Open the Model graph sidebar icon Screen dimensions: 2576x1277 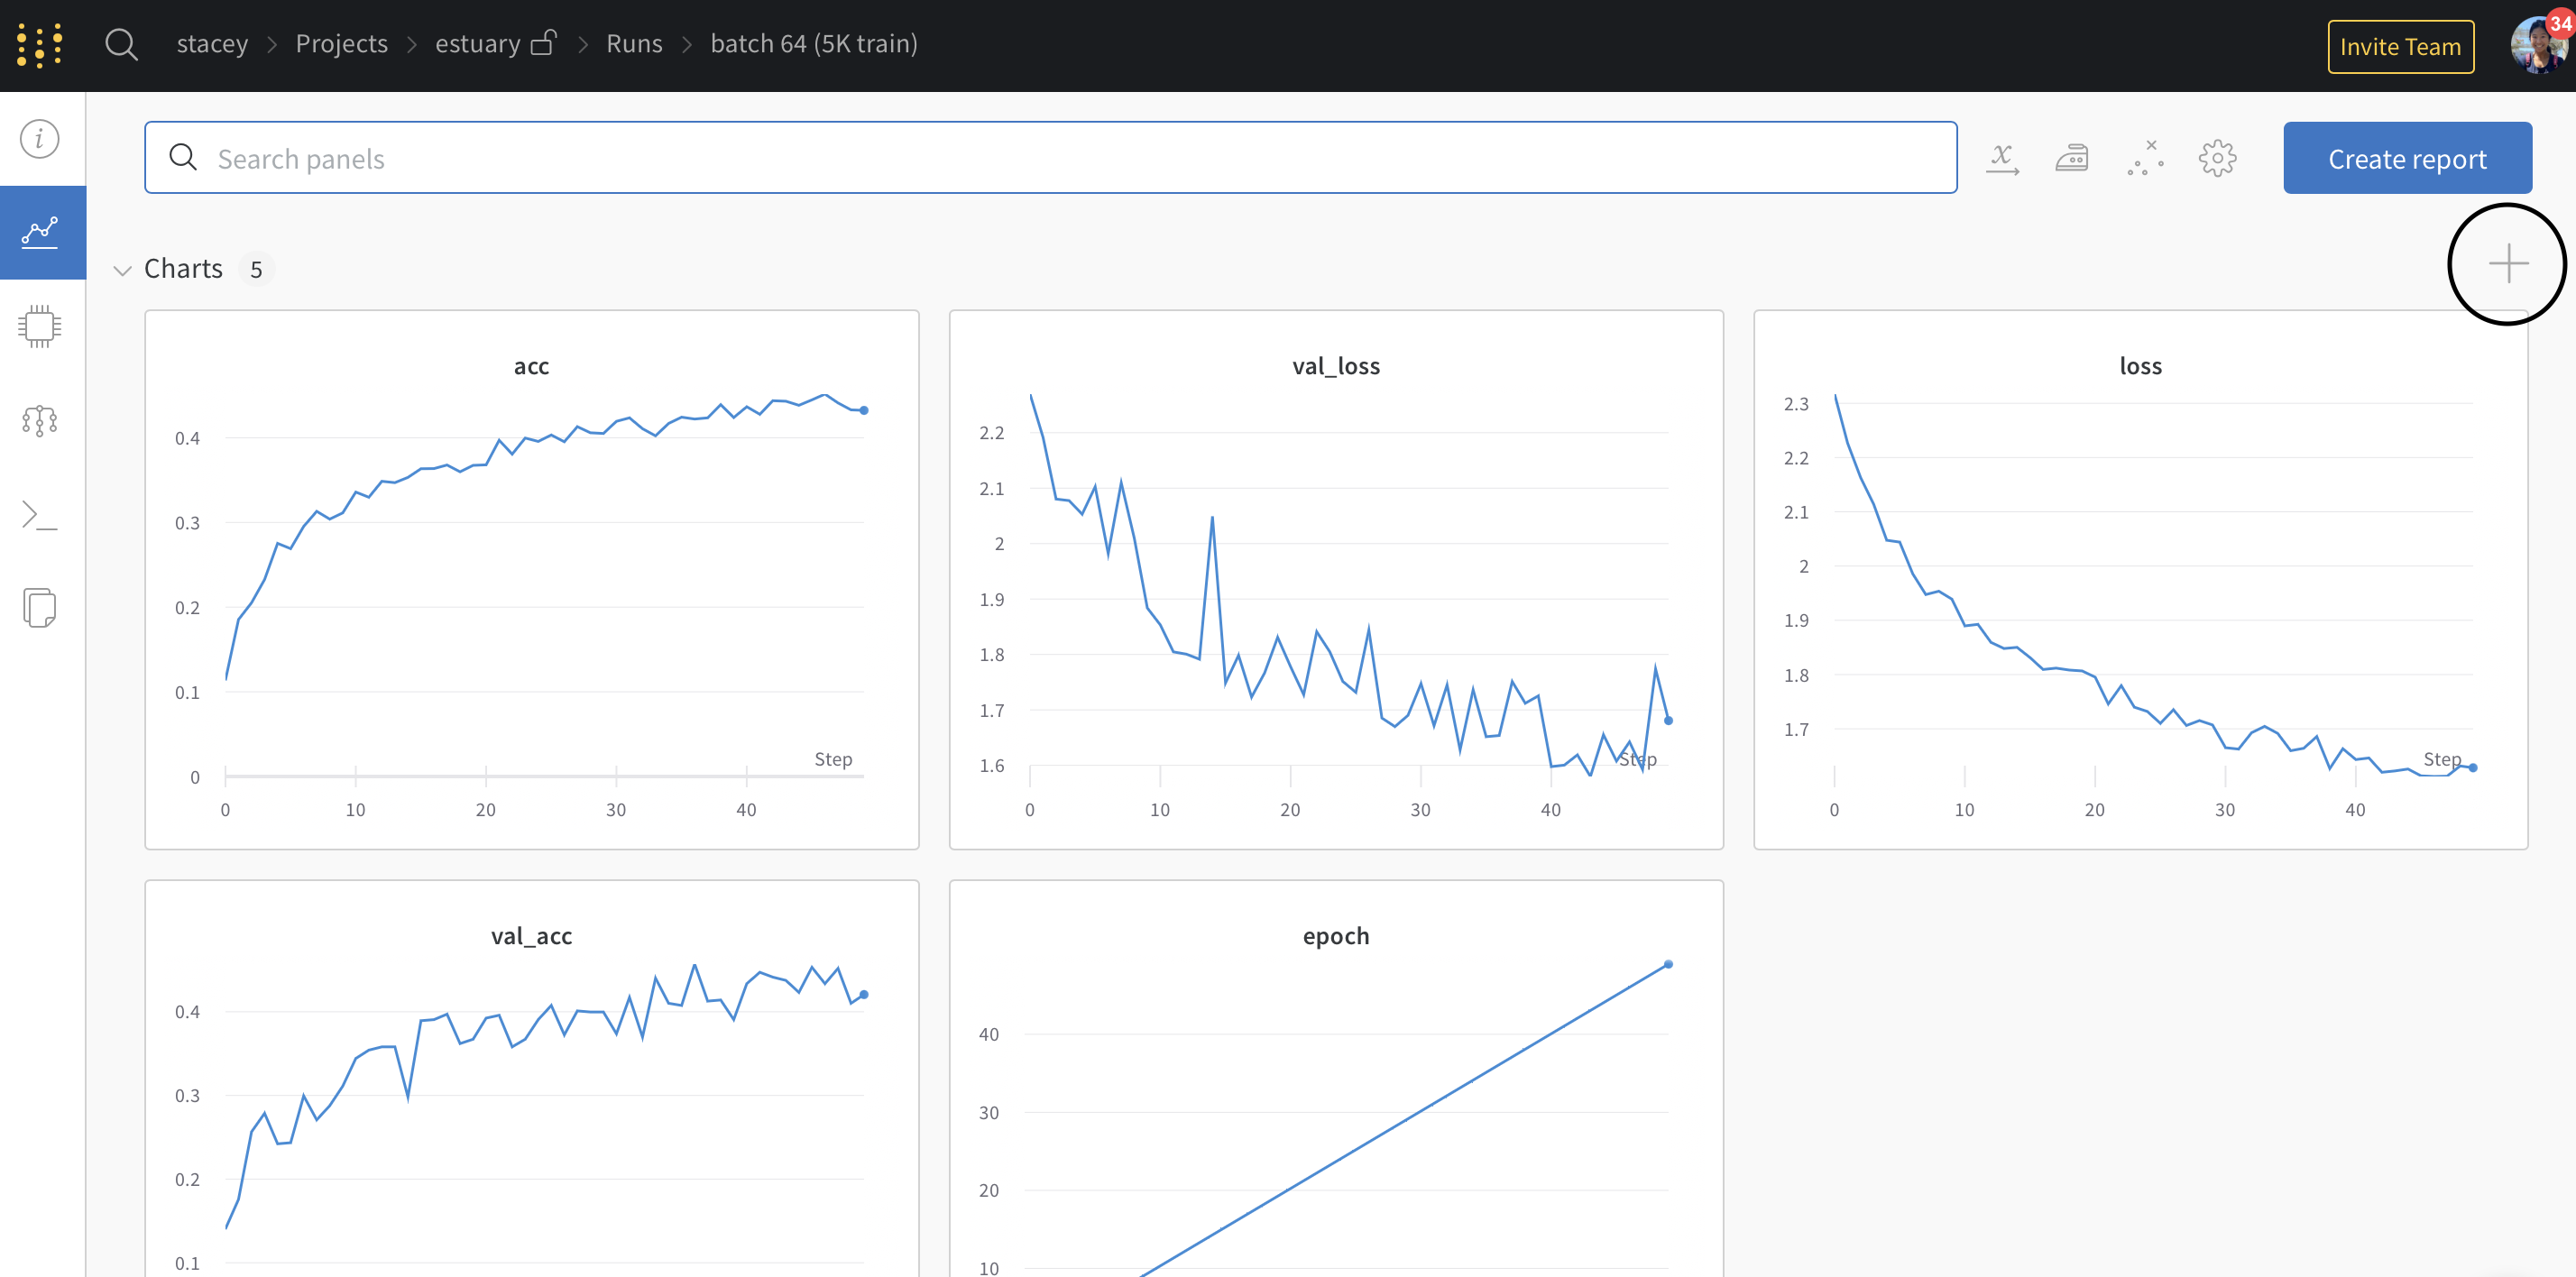40,420
